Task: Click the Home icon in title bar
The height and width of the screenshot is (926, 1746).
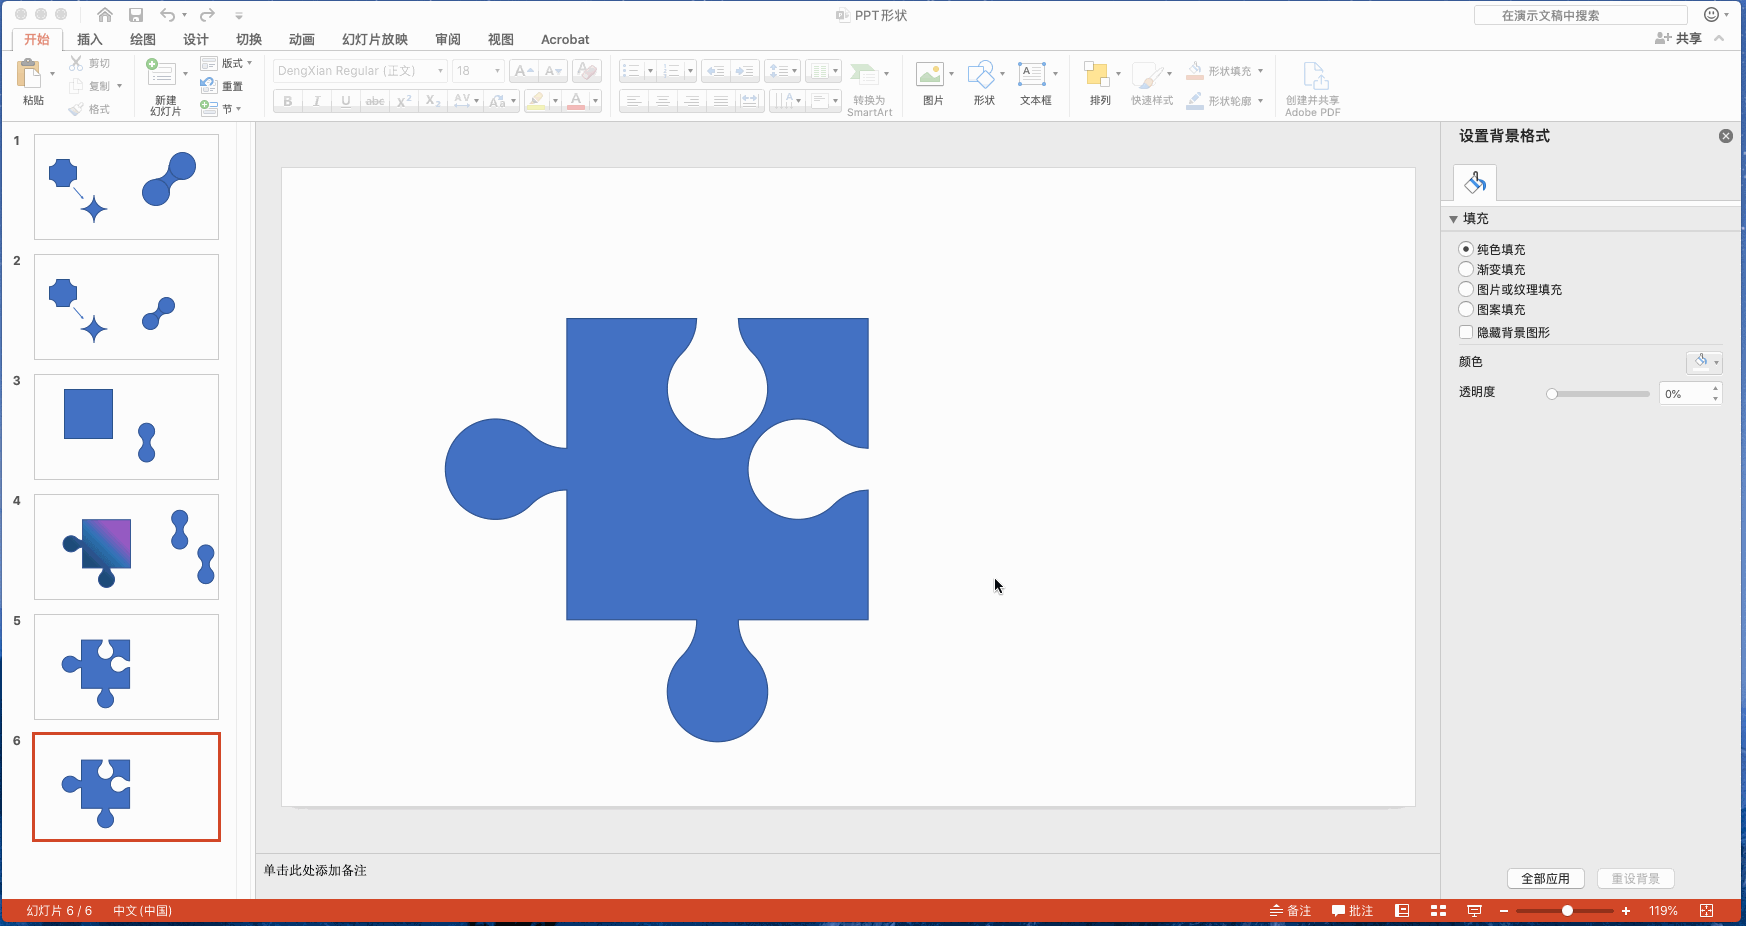Action: [104, 15]
